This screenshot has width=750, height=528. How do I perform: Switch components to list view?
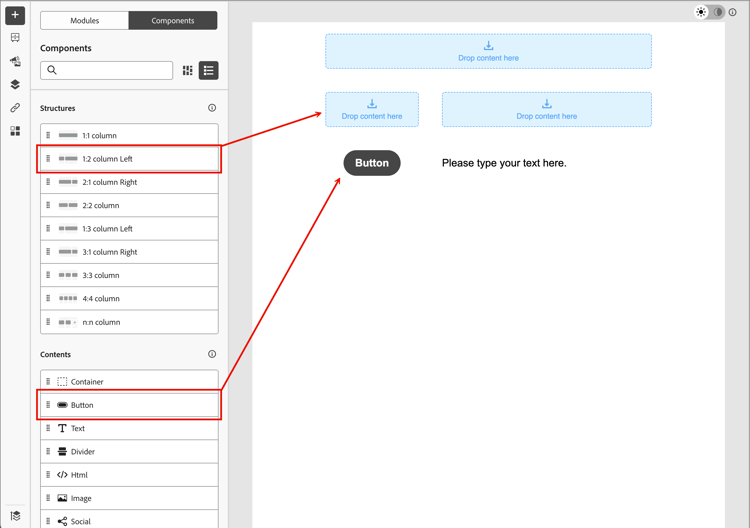coord(209,70)
